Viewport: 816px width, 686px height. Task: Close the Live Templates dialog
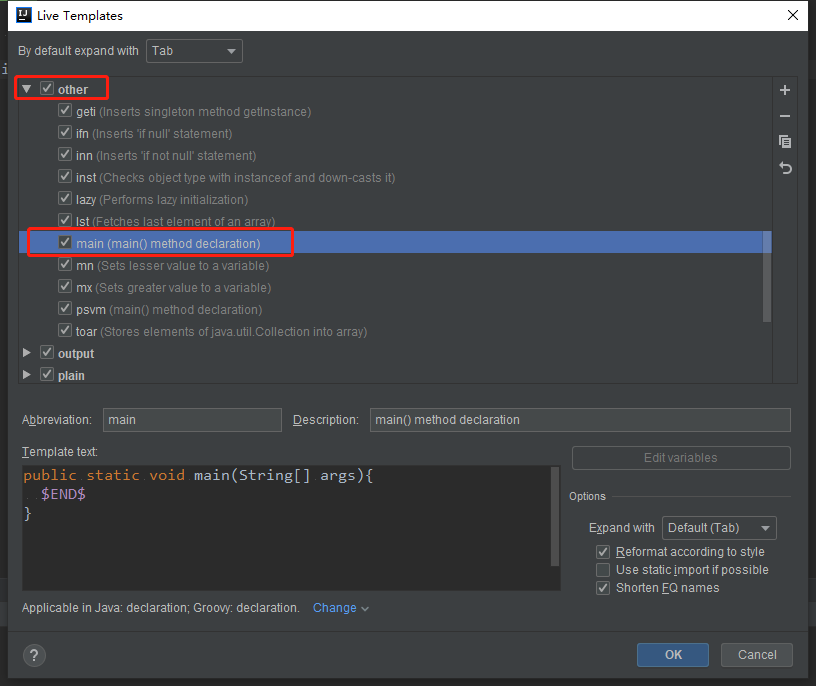tap(793, 15)
